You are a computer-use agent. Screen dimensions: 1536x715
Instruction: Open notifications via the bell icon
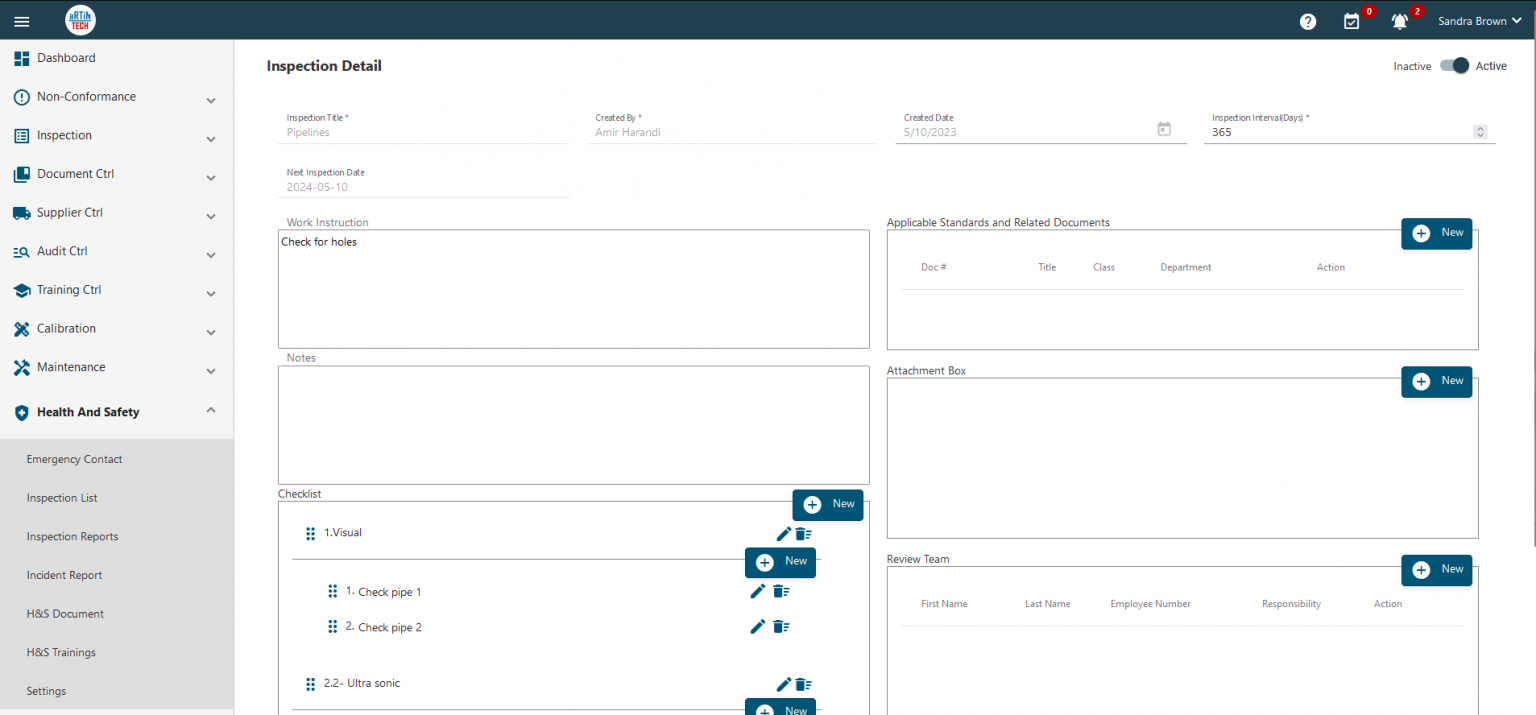coord(1399,20)
